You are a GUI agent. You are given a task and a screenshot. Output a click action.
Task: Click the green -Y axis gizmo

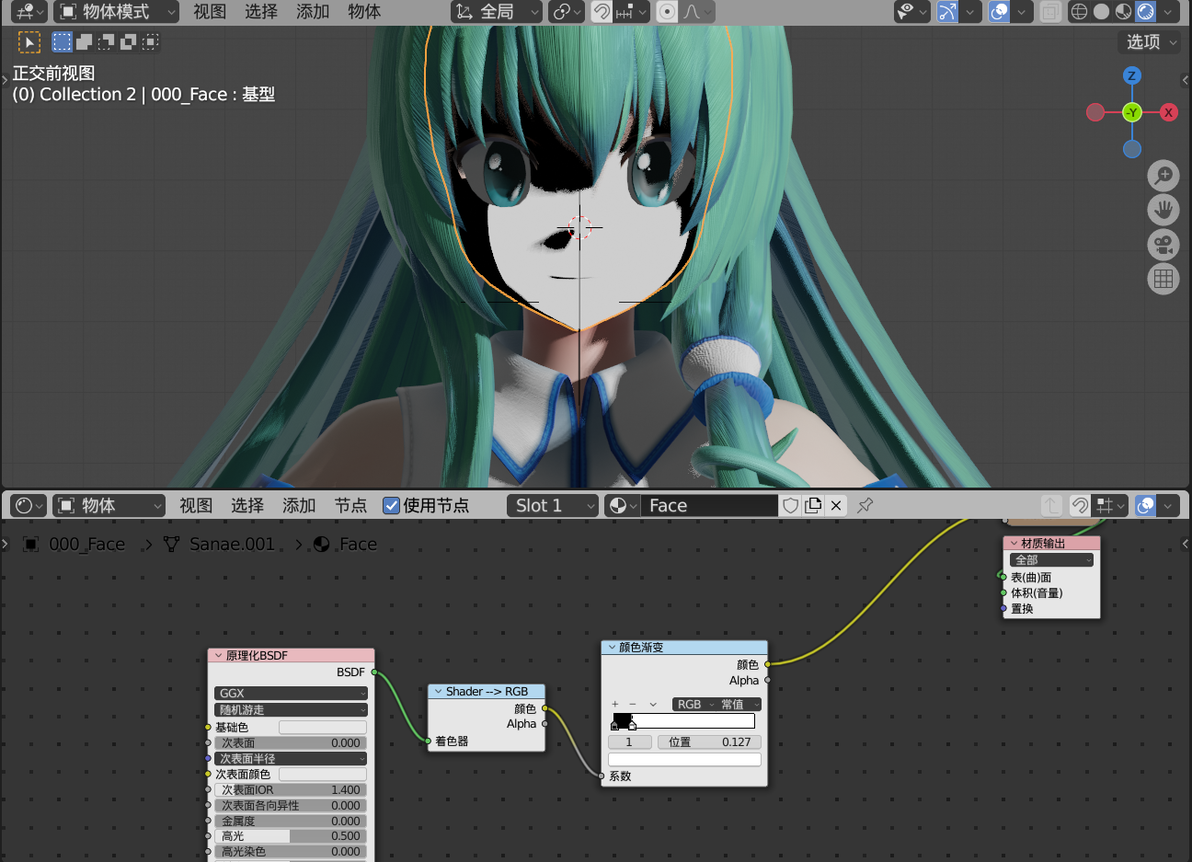pyautogui.click(x=1132, y=113)
